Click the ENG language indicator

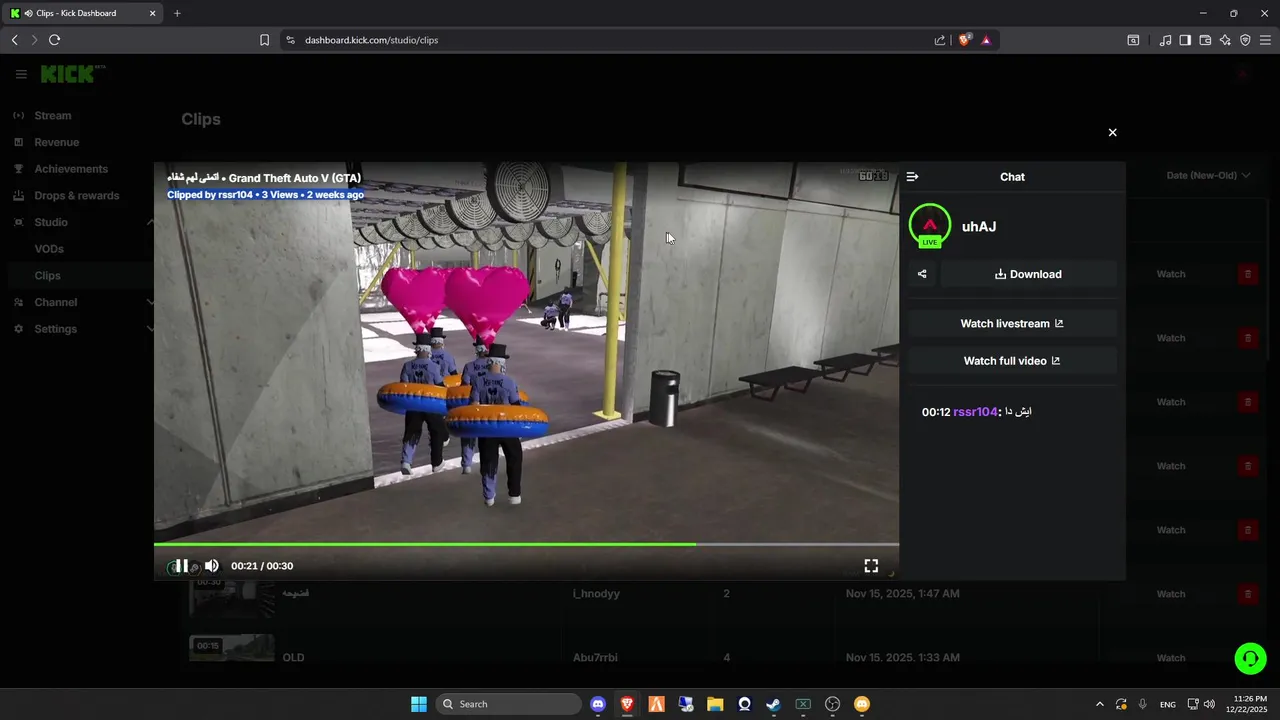[1168, 704]
